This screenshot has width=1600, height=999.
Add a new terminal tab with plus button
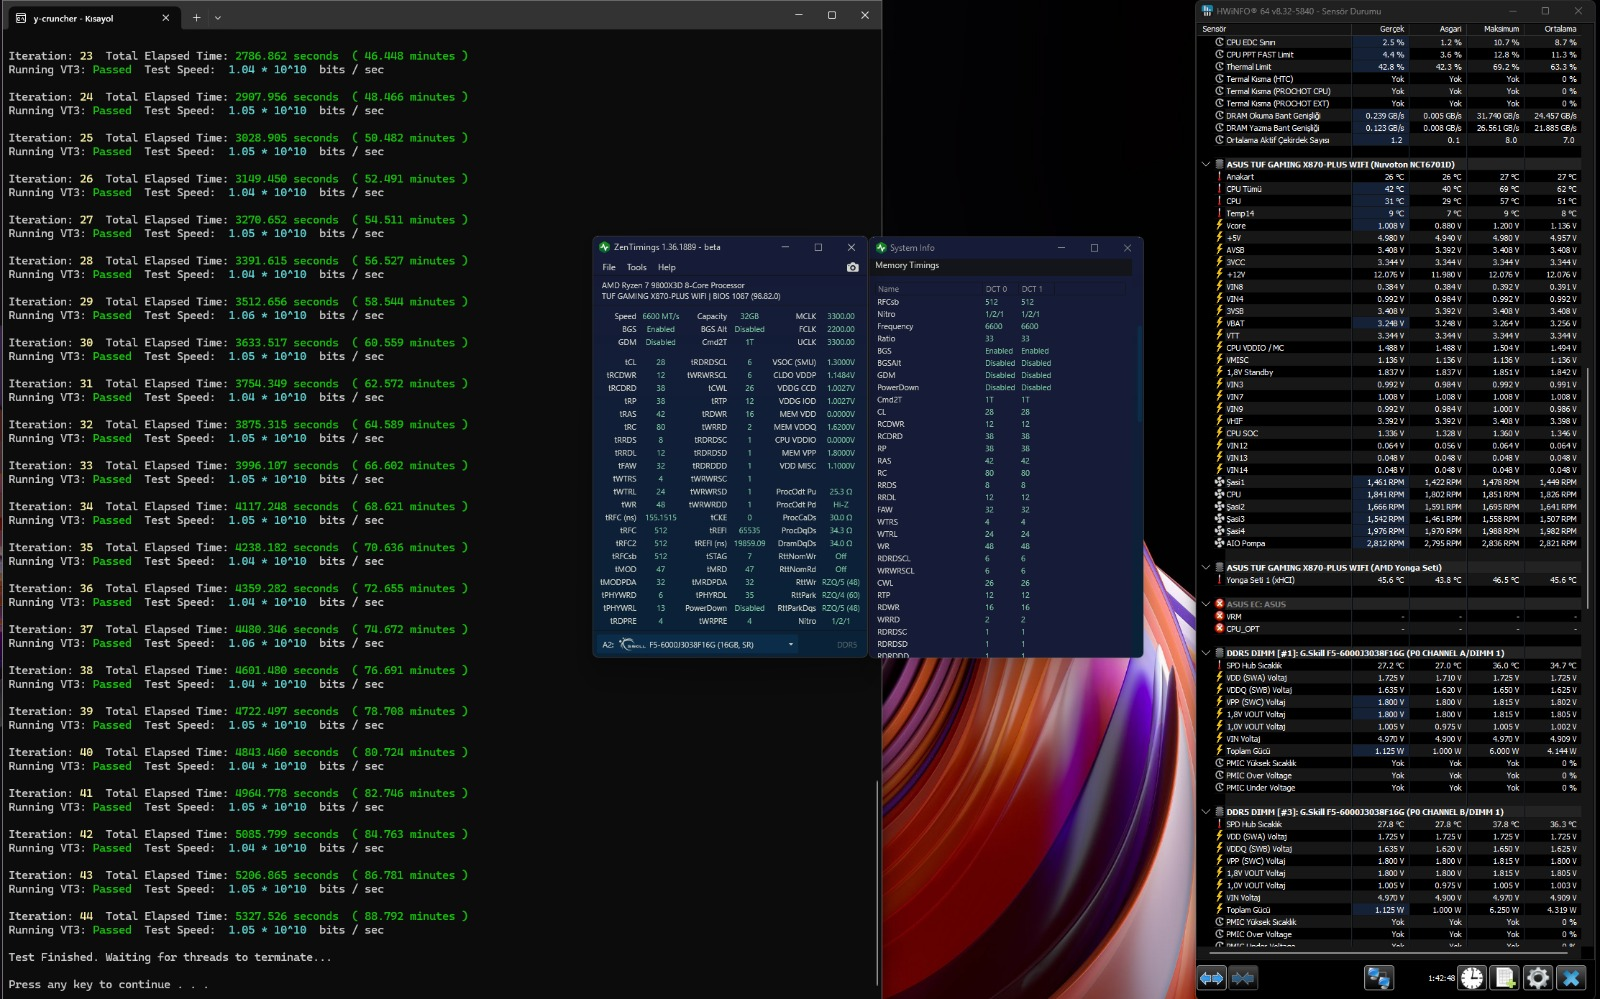(196, 17)
